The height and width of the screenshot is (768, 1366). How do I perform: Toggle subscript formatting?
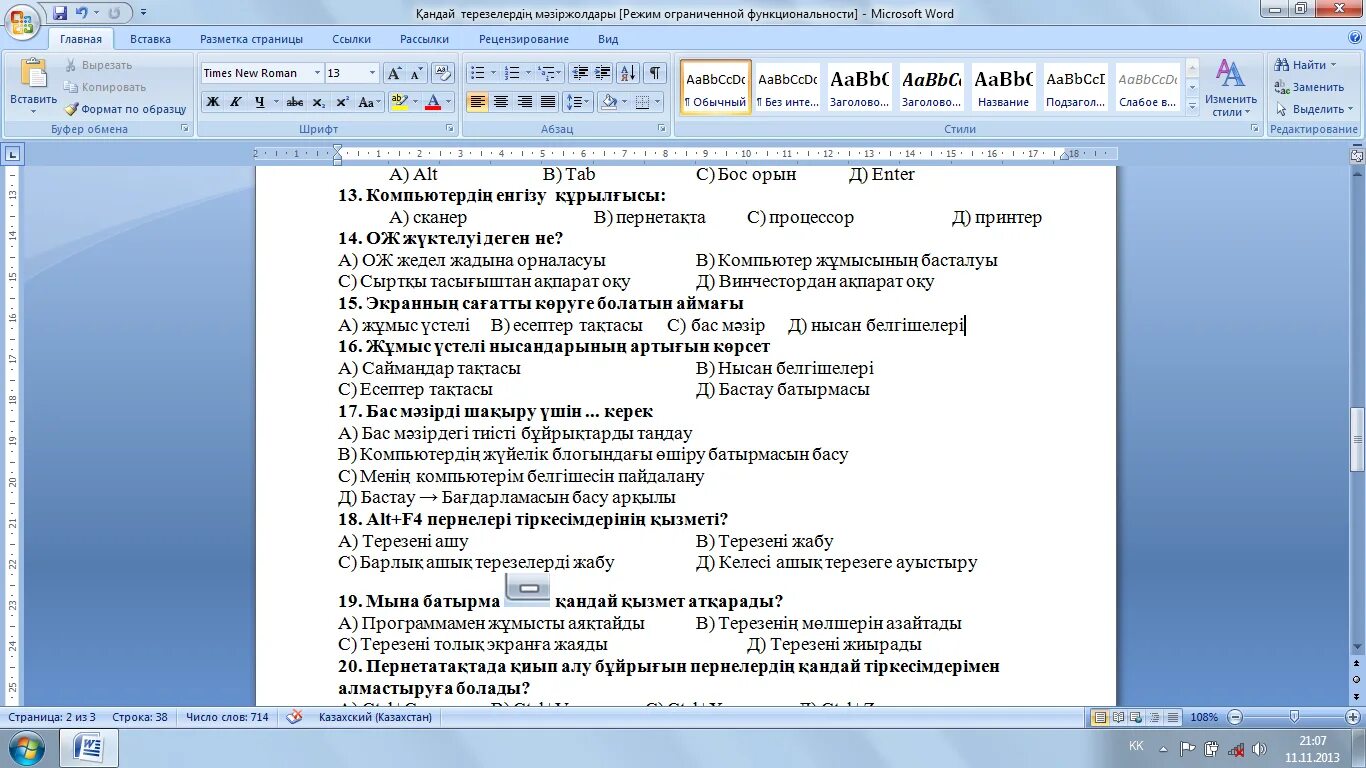pos(319,102)
